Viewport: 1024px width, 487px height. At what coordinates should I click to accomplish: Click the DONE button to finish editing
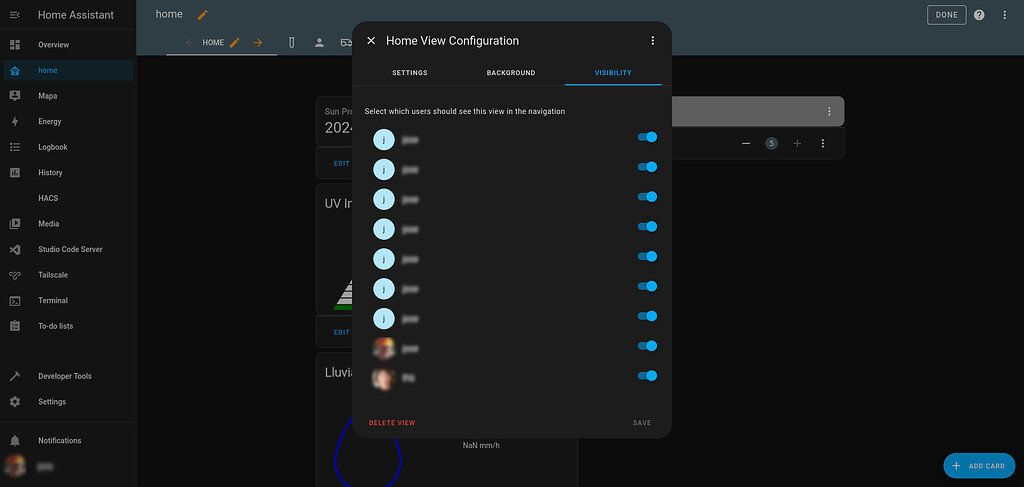pos(946,15)
